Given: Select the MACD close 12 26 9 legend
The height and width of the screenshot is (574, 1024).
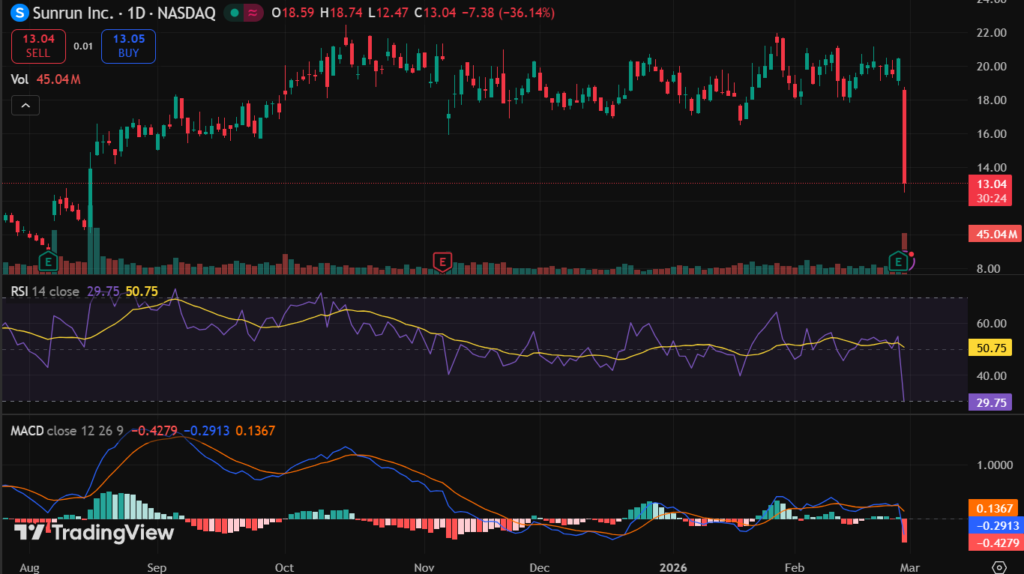Looking at the screenshot, I should click(x=66, y=430).
